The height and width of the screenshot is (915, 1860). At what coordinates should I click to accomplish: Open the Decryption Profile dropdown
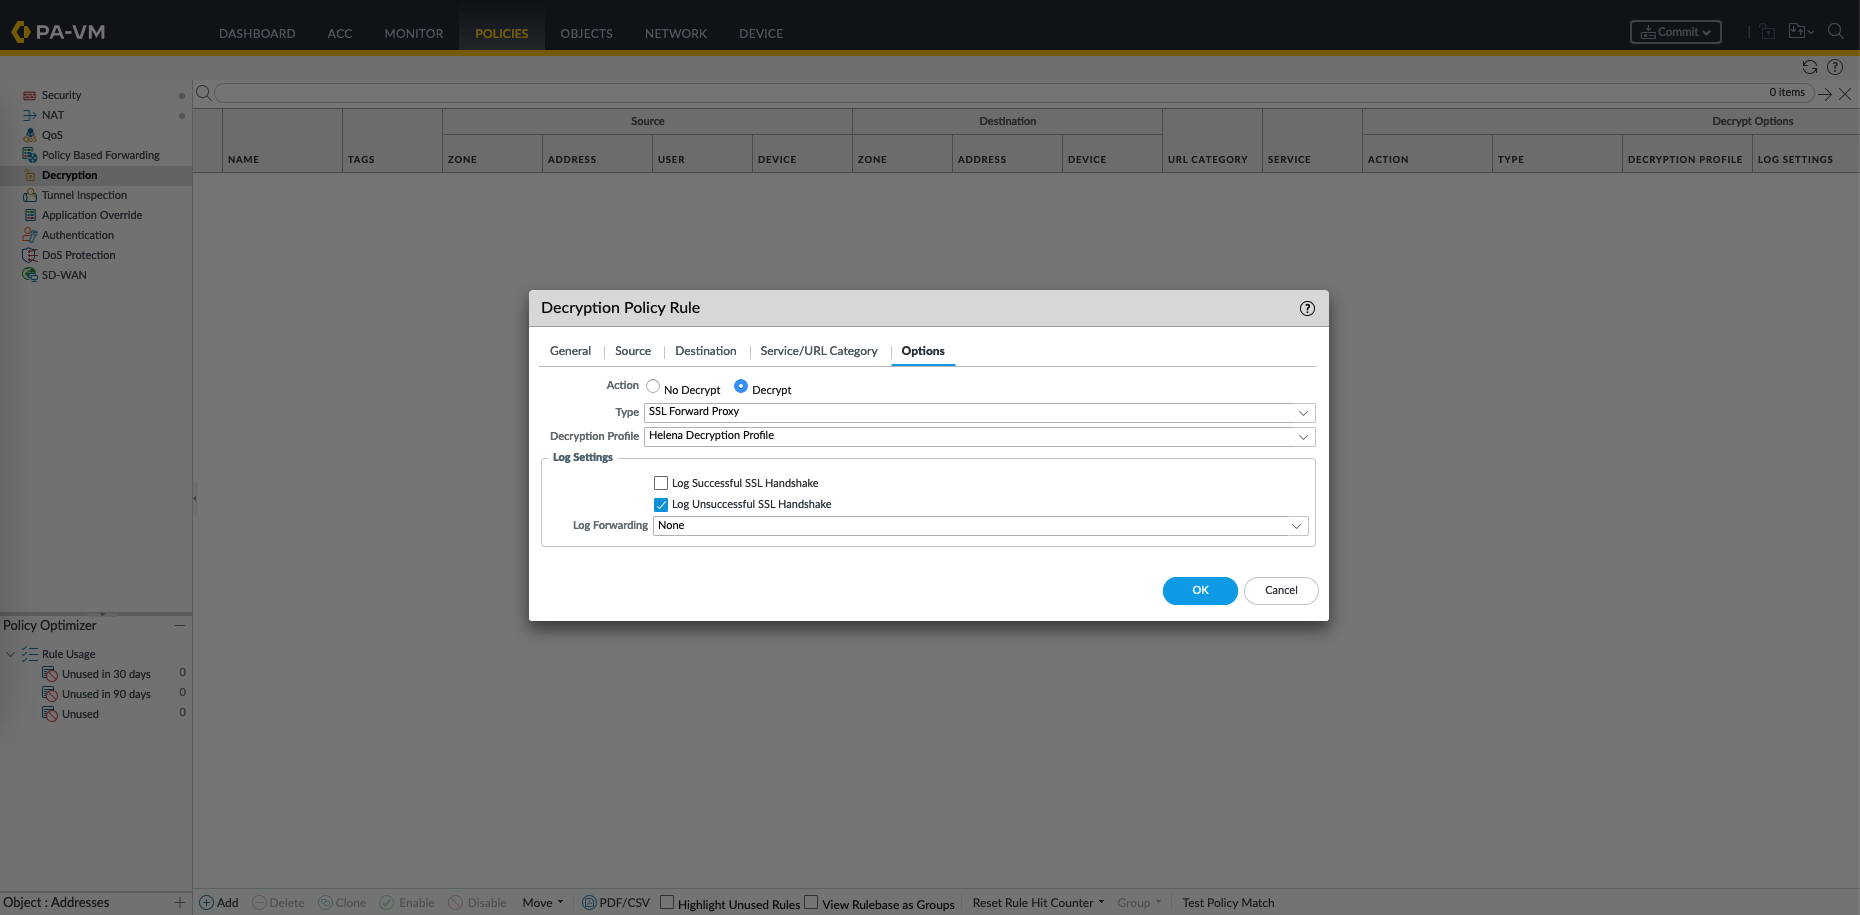click(979, 436)
